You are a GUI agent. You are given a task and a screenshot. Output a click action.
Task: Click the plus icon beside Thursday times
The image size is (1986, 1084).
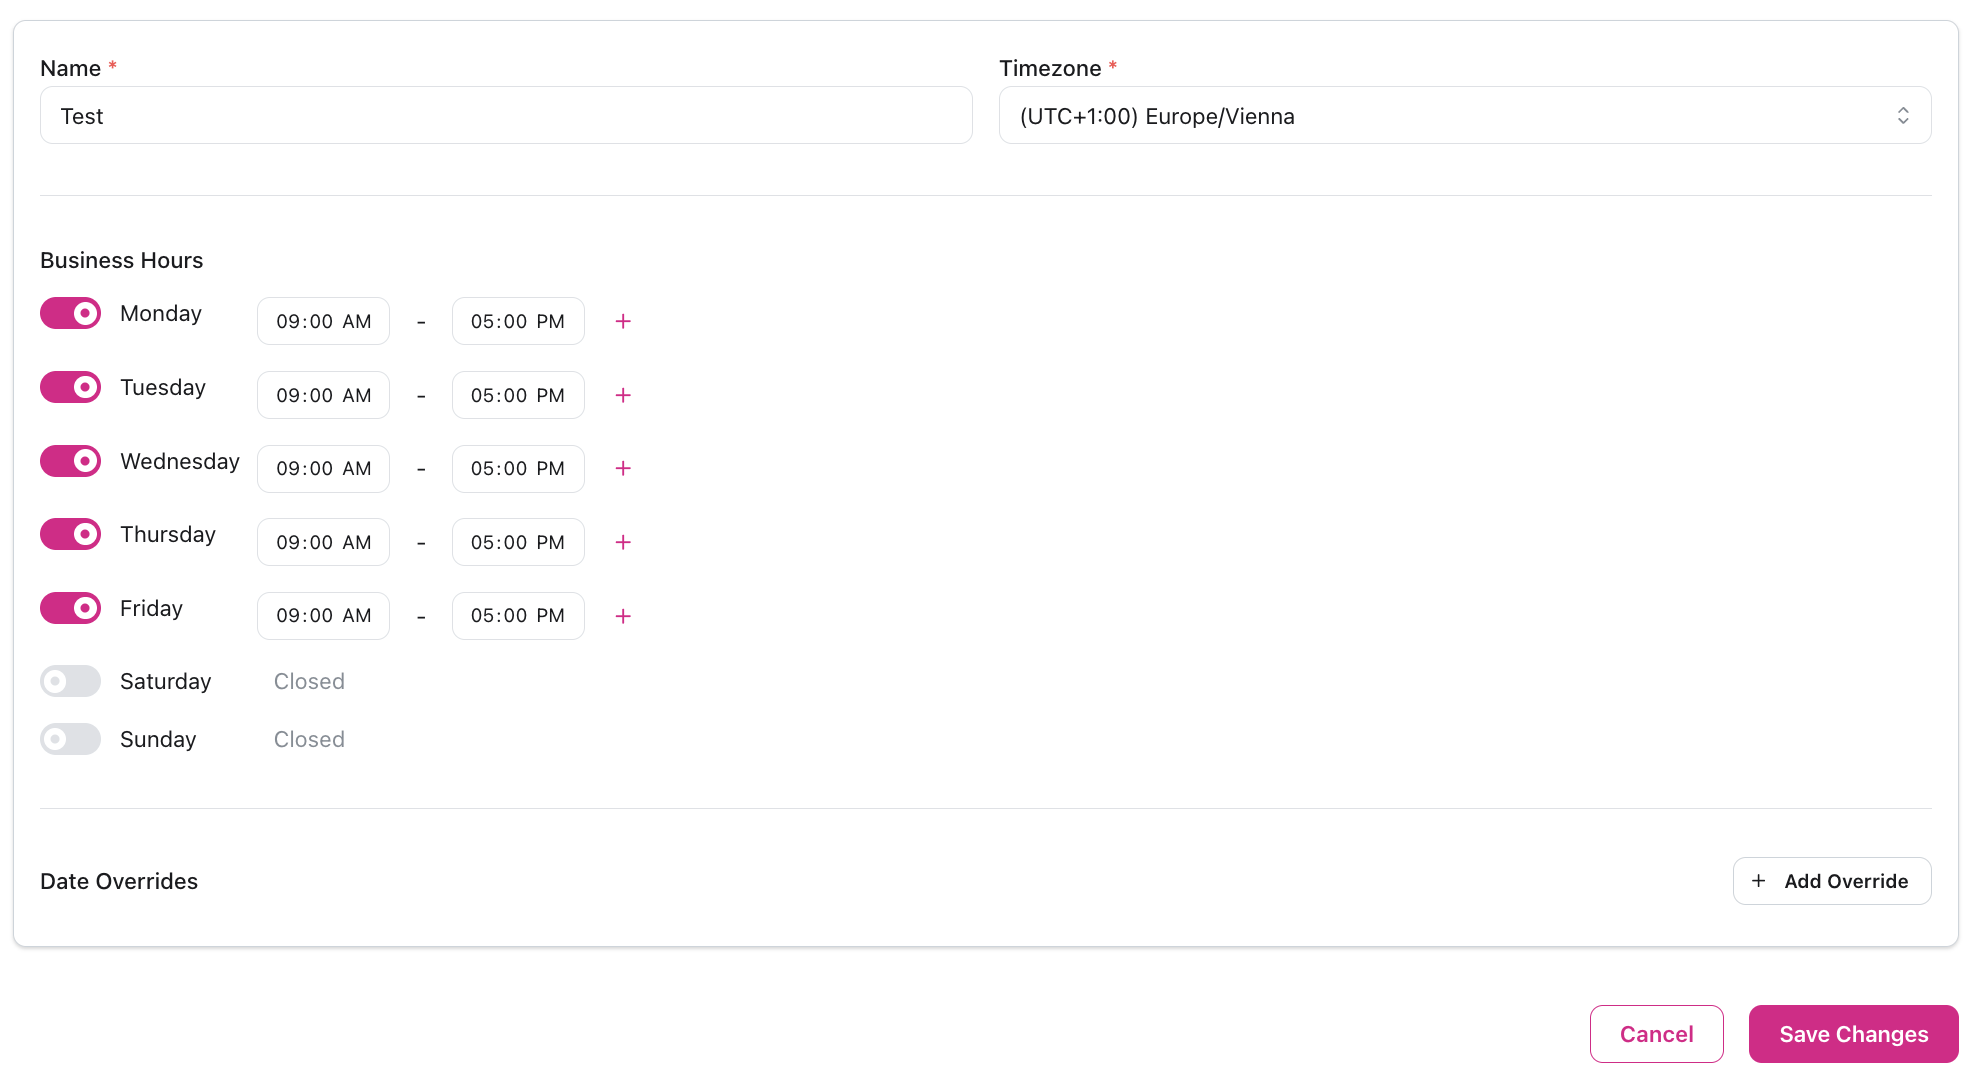coord(622,542)
